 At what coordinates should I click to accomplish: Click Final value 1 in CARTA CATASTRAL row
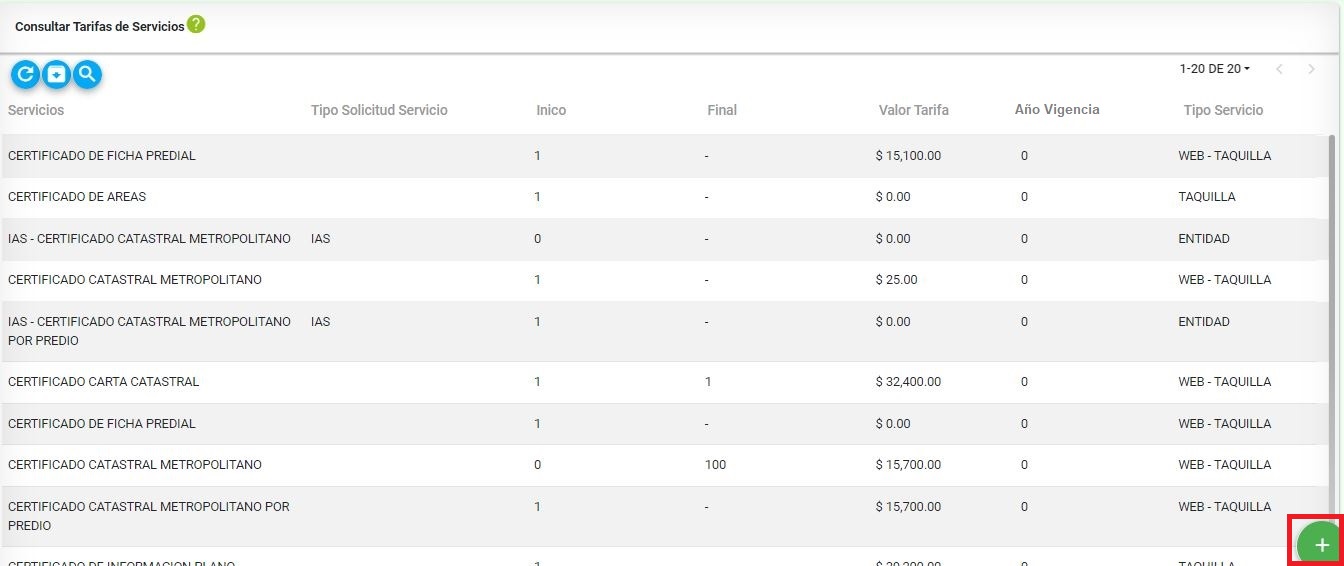coord(708,382)
